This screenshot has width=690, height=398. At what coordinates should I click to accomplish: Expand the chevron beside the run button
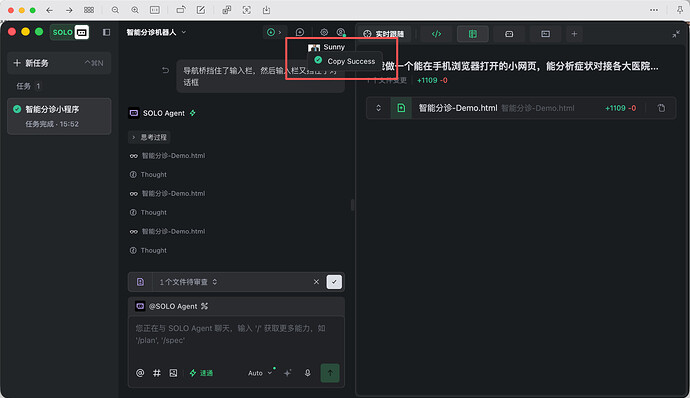point(280,32)
